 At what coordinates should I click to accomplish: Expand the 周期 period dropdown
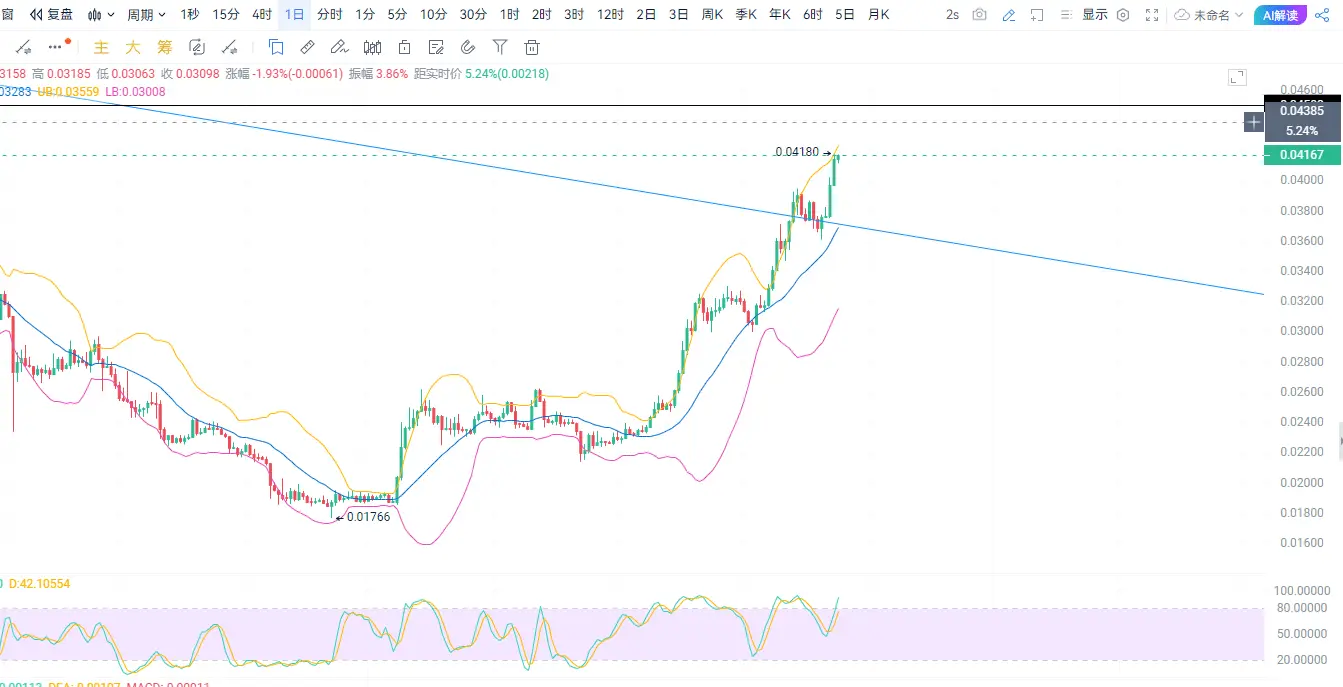(x=146, y=15)
